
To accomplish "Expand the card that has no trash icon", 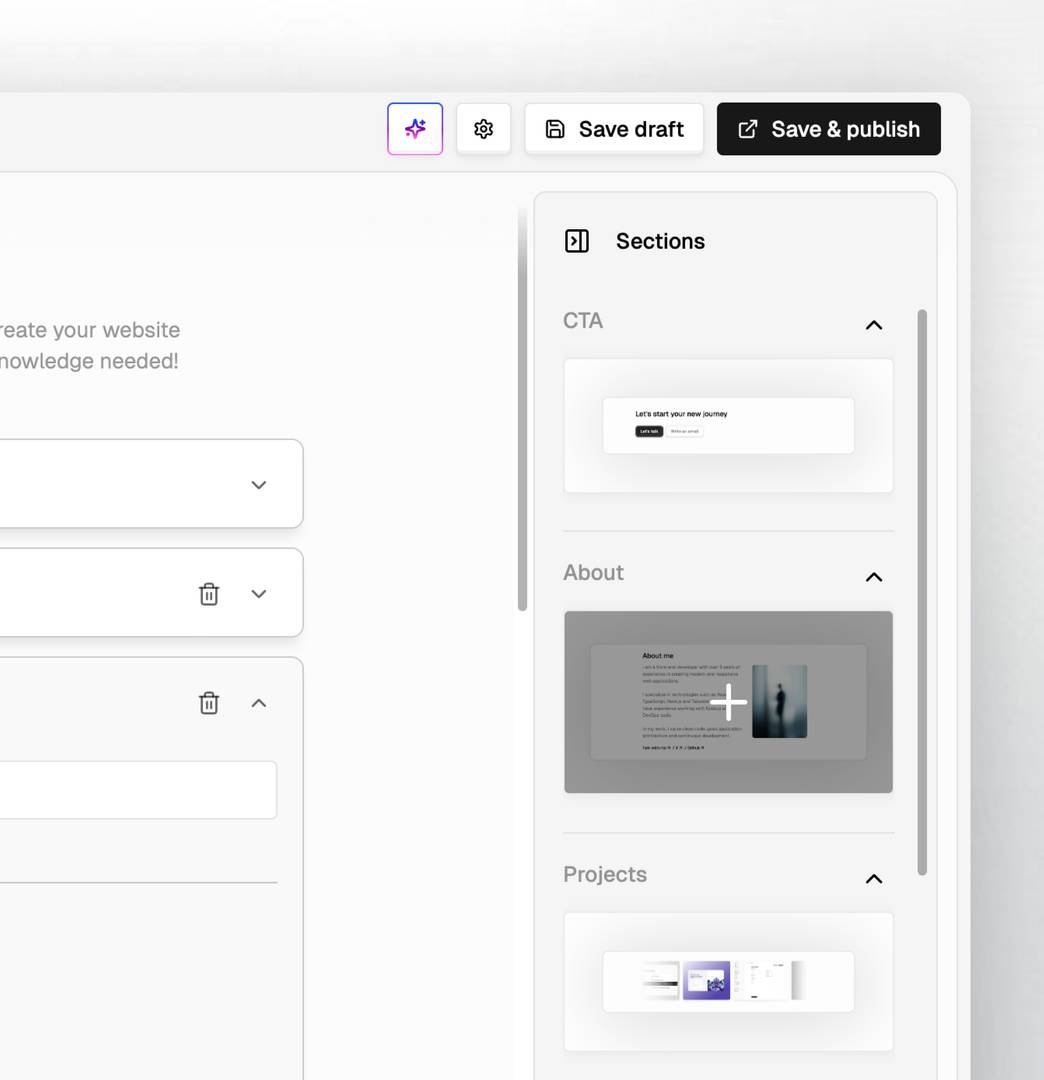I will click(259, 485).
